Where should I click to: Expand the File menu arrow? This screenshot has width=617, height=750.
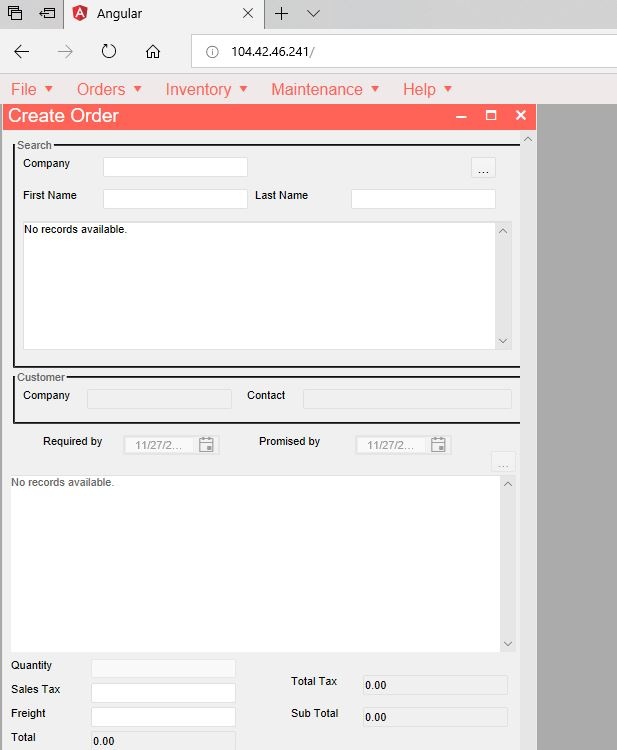click(x=48, y=89)
